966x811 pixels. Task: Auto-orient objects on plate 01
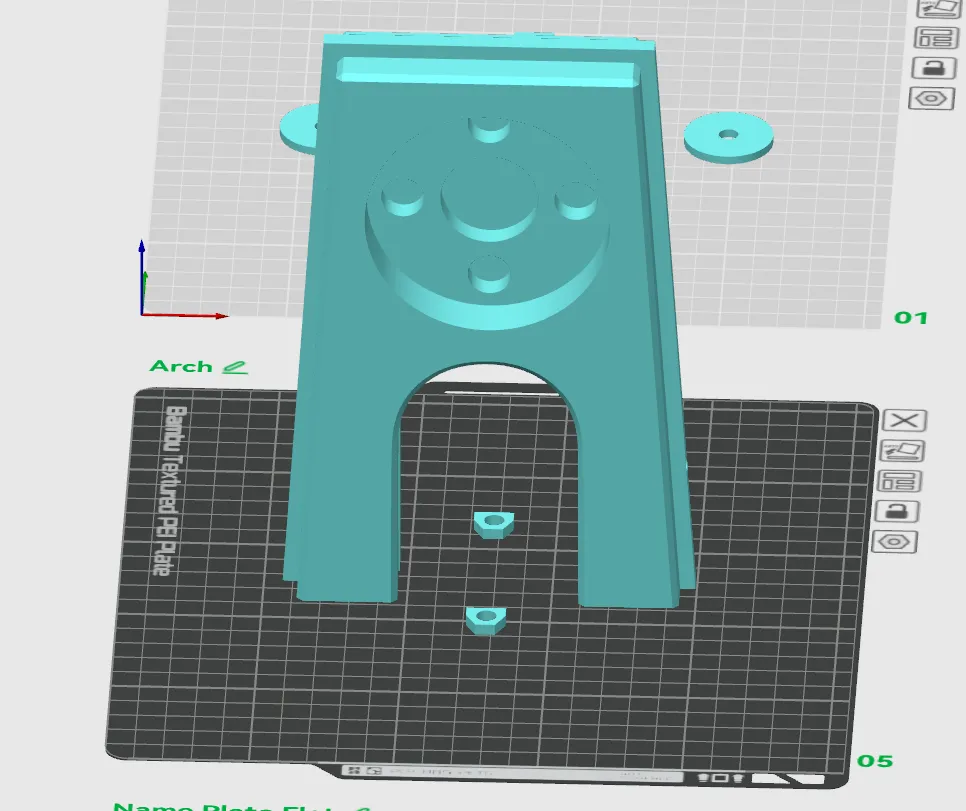point(938,9)
